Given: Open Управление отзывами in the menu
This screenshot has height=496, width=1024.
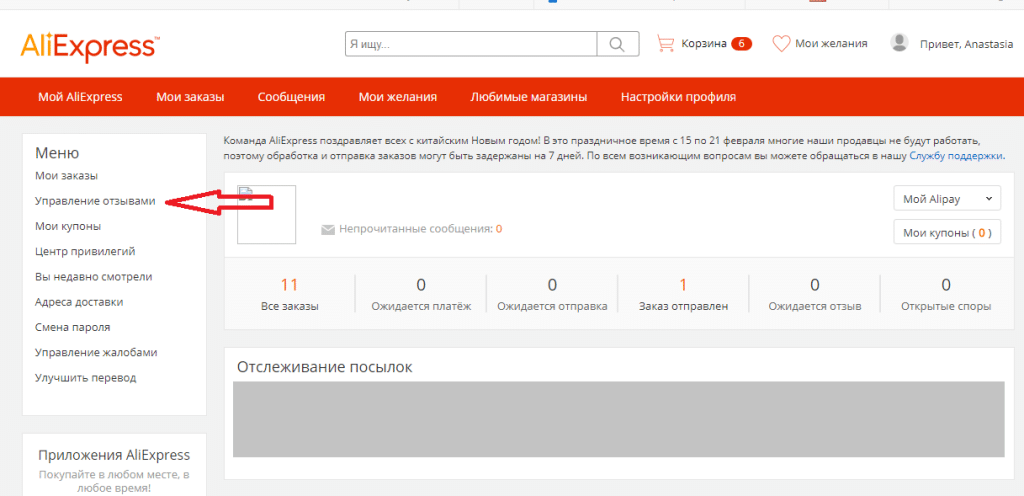Looking at the screenshot, I should pos(95,201).
